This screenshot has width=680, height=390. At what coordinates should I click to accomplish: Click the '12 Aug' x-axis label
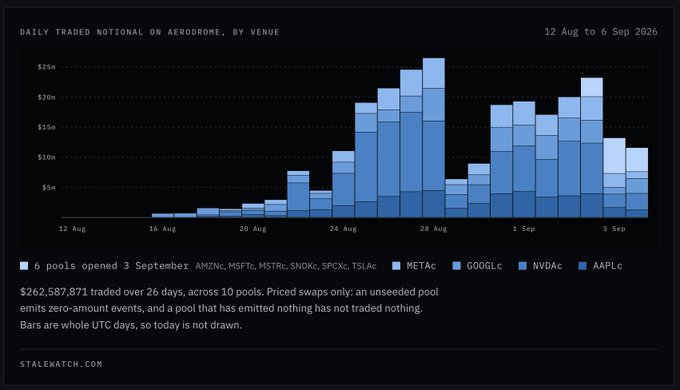[72, 229]
